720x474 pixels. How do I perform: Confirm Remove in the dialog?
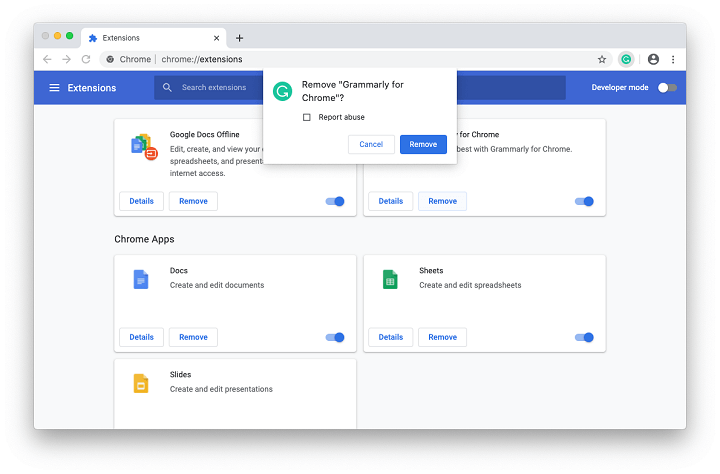click(423, 144)
